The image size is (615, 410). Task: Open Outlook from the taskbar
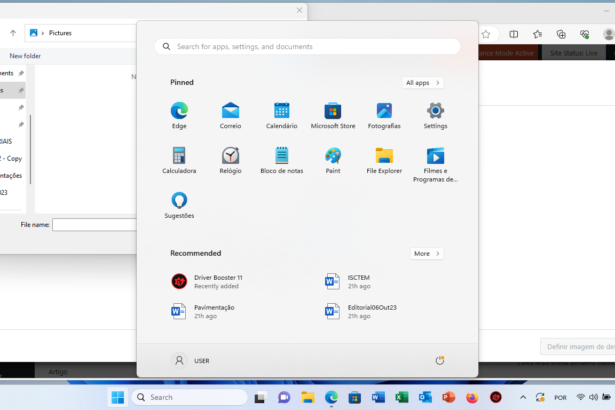425,397
